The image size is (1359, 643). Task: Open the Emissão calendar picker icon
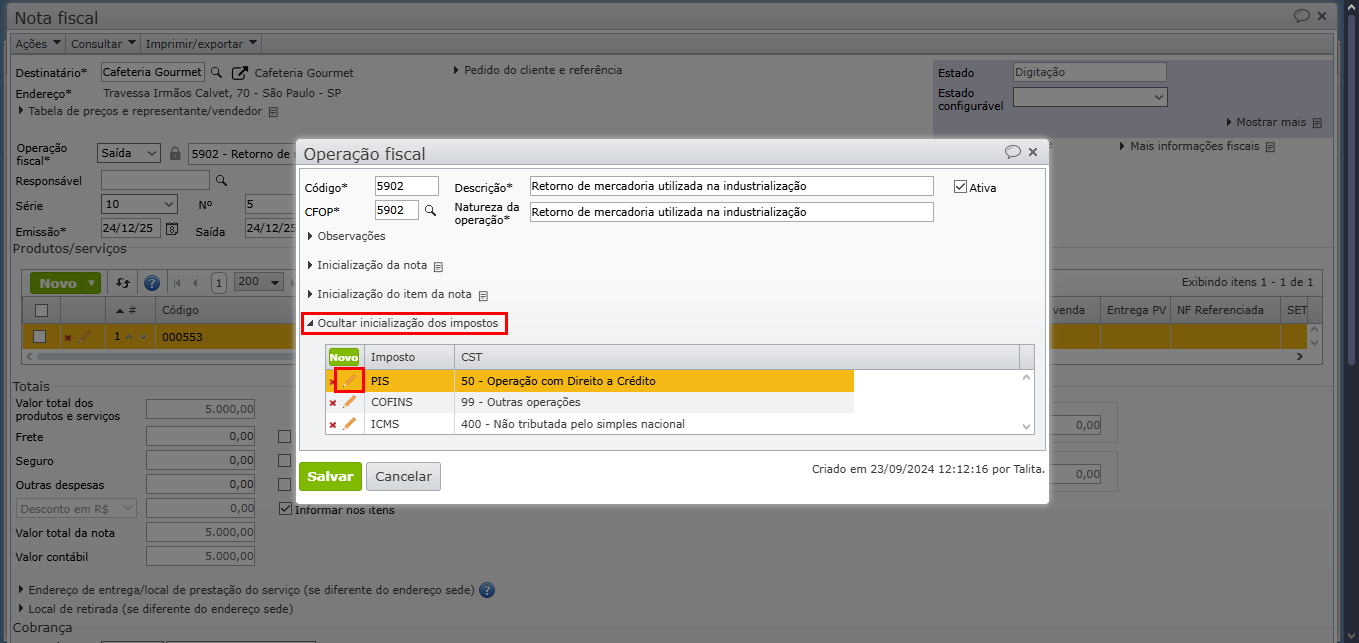point(171,229)
